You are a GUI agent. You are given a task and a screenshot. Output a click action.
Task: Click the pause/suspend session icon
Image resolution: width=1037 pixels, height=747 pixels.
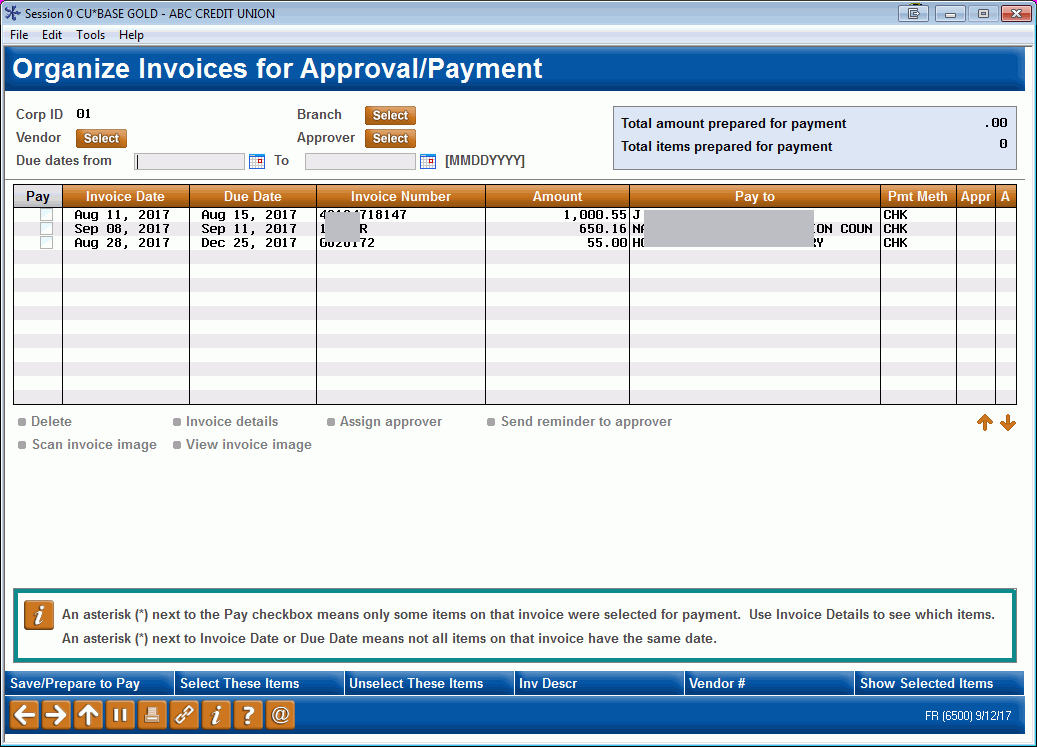point(120,715)
